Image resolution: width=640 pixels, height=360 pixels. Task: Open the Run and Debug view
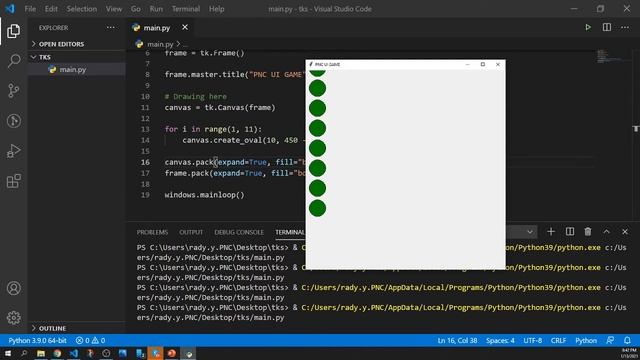[13, 151]
